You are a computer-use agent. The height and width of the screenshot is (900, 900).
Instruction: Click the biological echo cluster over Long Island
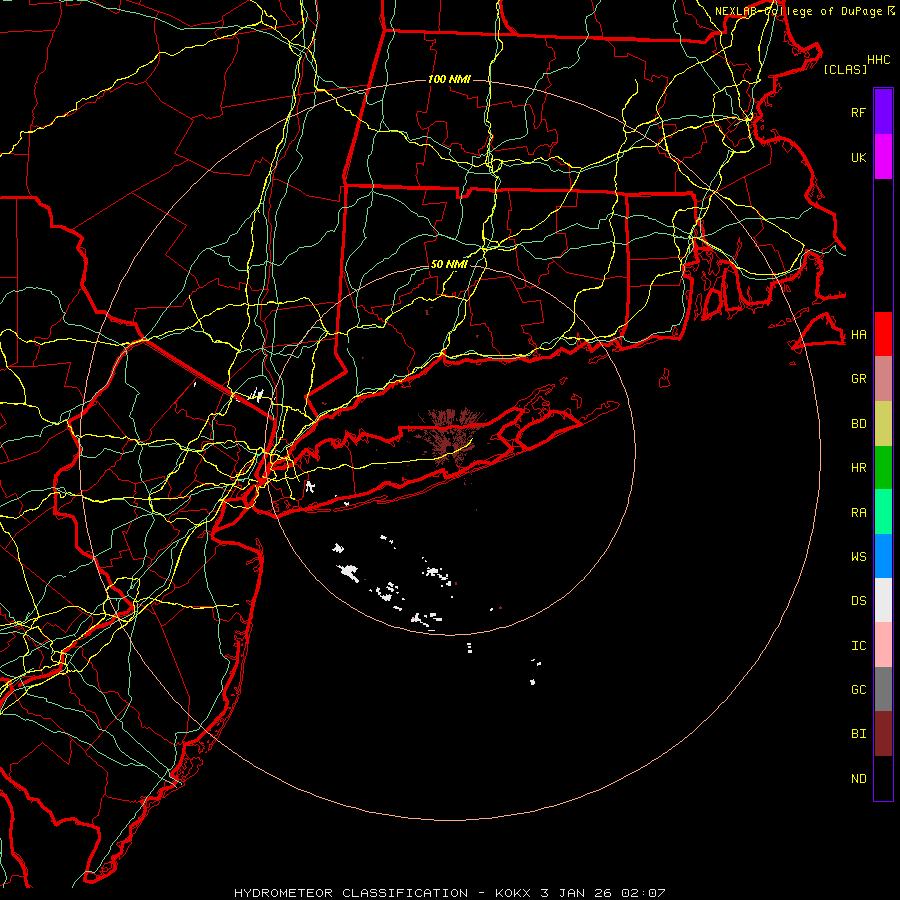click(x=451, y=439)
